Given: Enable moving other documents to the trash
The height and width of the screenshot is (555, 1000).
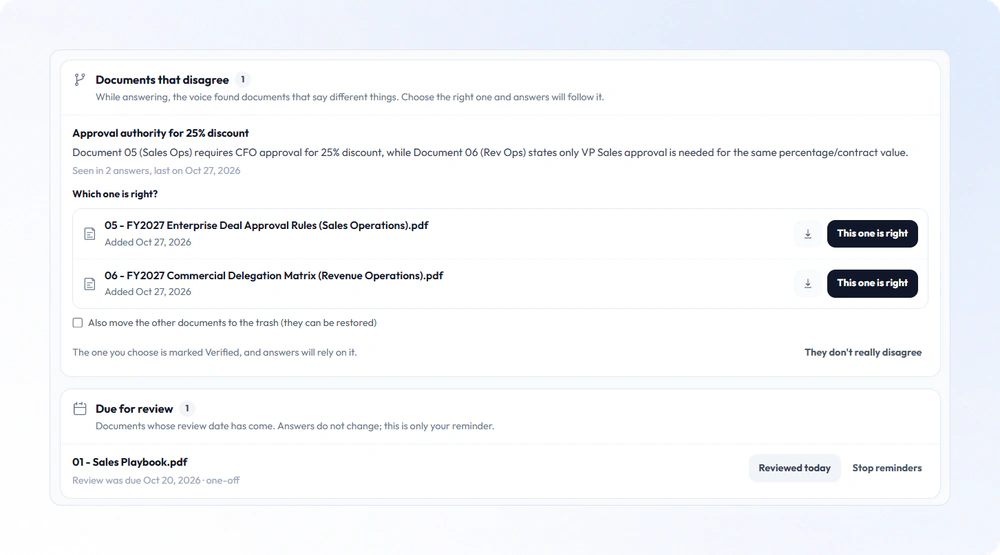Looking at the screenshot, I should pyautogui.click(x=78, y=323).
